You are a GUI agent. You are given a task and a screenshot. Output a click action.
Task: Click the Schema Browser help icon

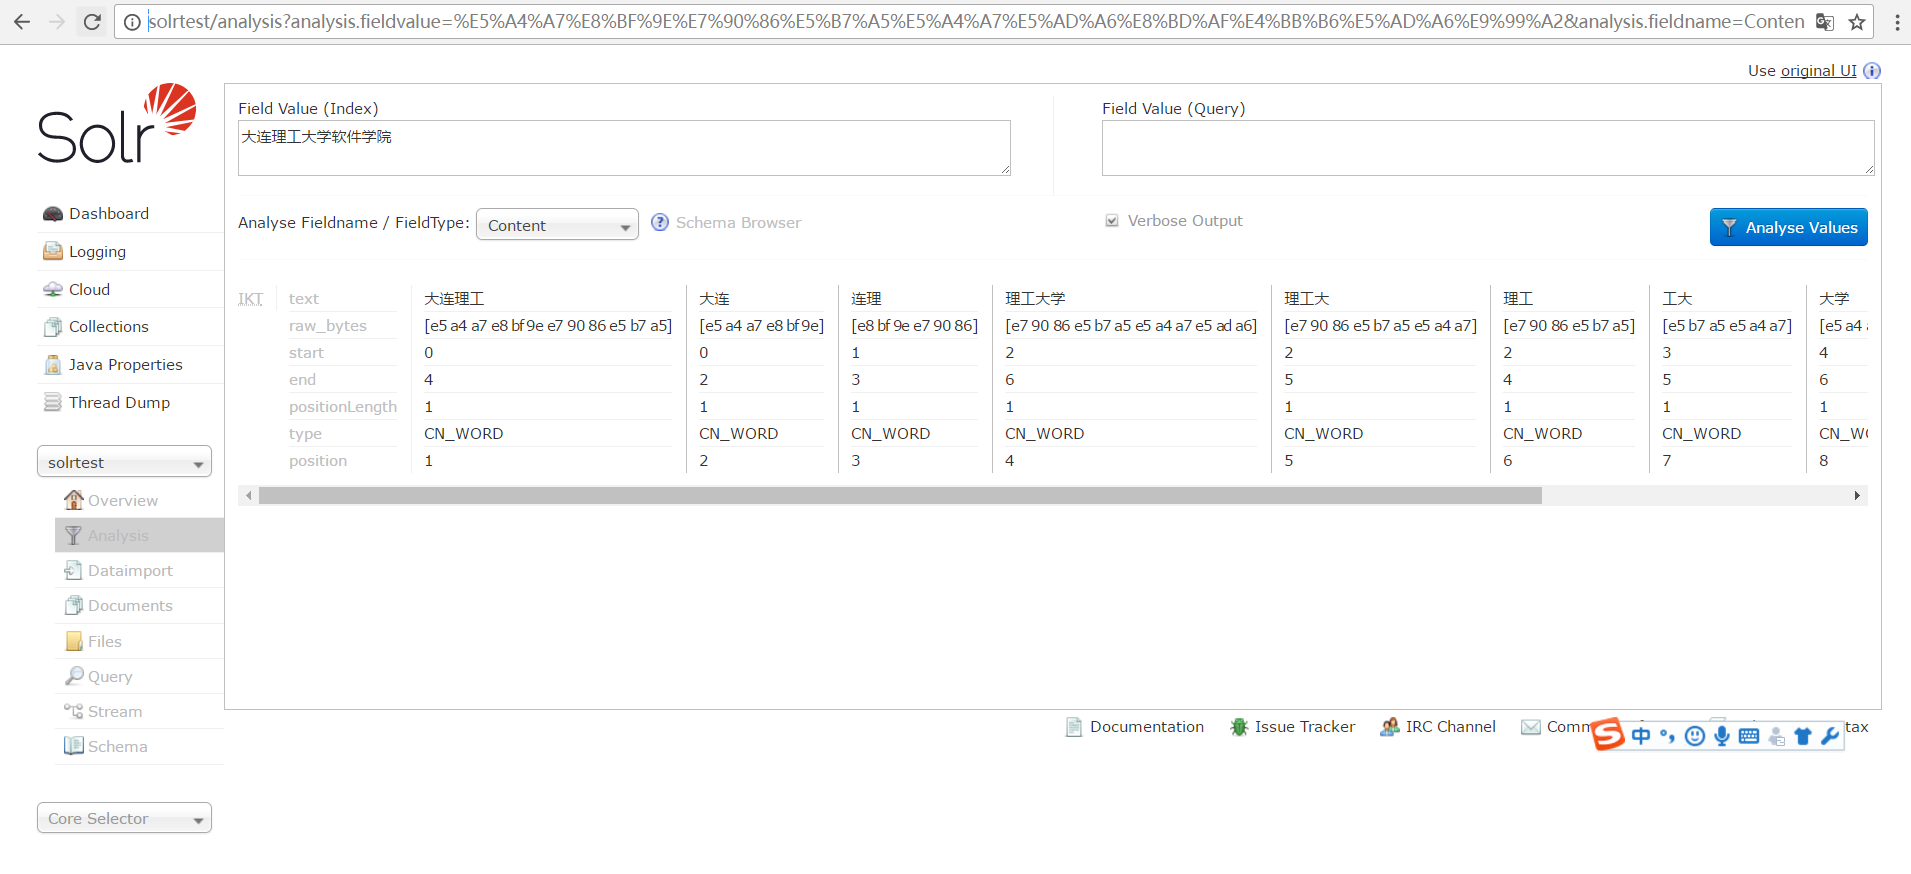(x=660, y=222)
